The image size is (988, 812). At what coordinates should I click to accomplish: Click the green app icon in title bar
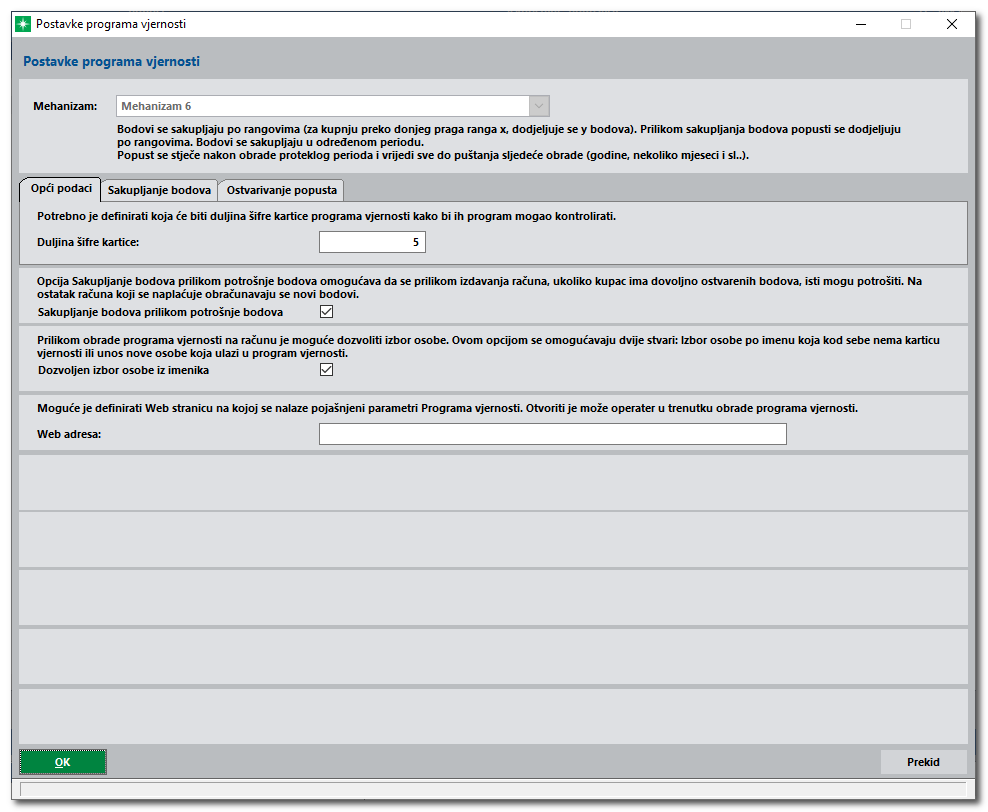pyautogui.click(x=23, y=24)
